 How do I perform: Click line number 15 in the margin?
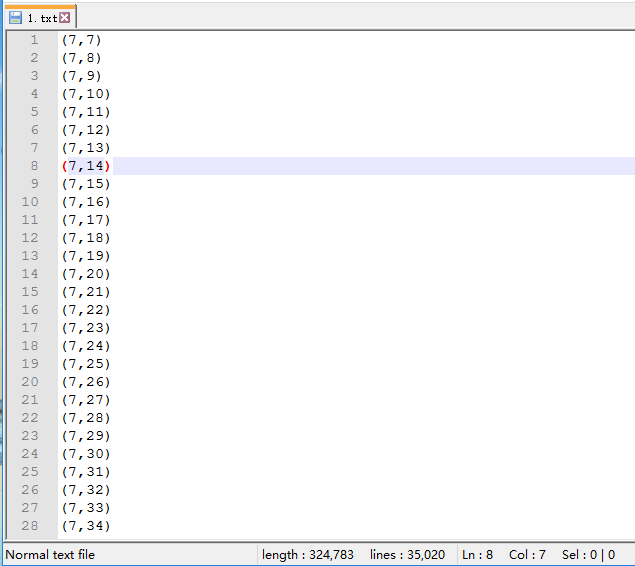click(30, 292)
